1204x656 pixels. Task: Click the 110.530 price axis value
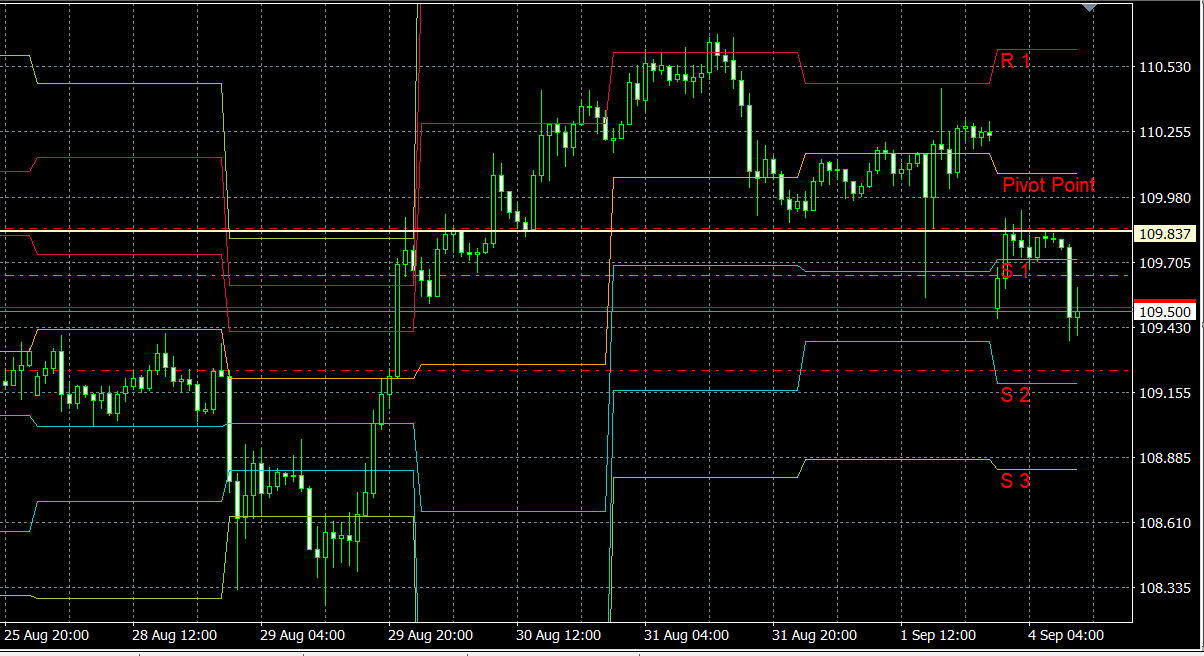point(1165,67)
